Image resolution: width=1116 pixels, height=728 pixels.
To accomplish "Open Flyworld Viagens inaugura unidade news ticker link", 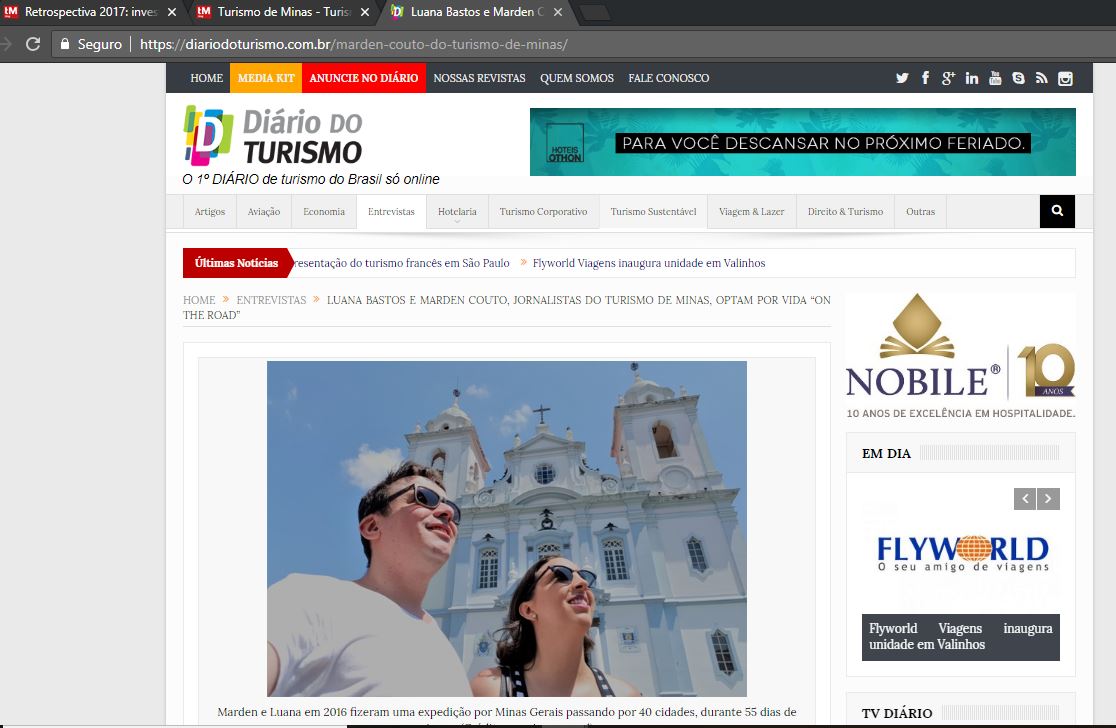I will 648,263.
